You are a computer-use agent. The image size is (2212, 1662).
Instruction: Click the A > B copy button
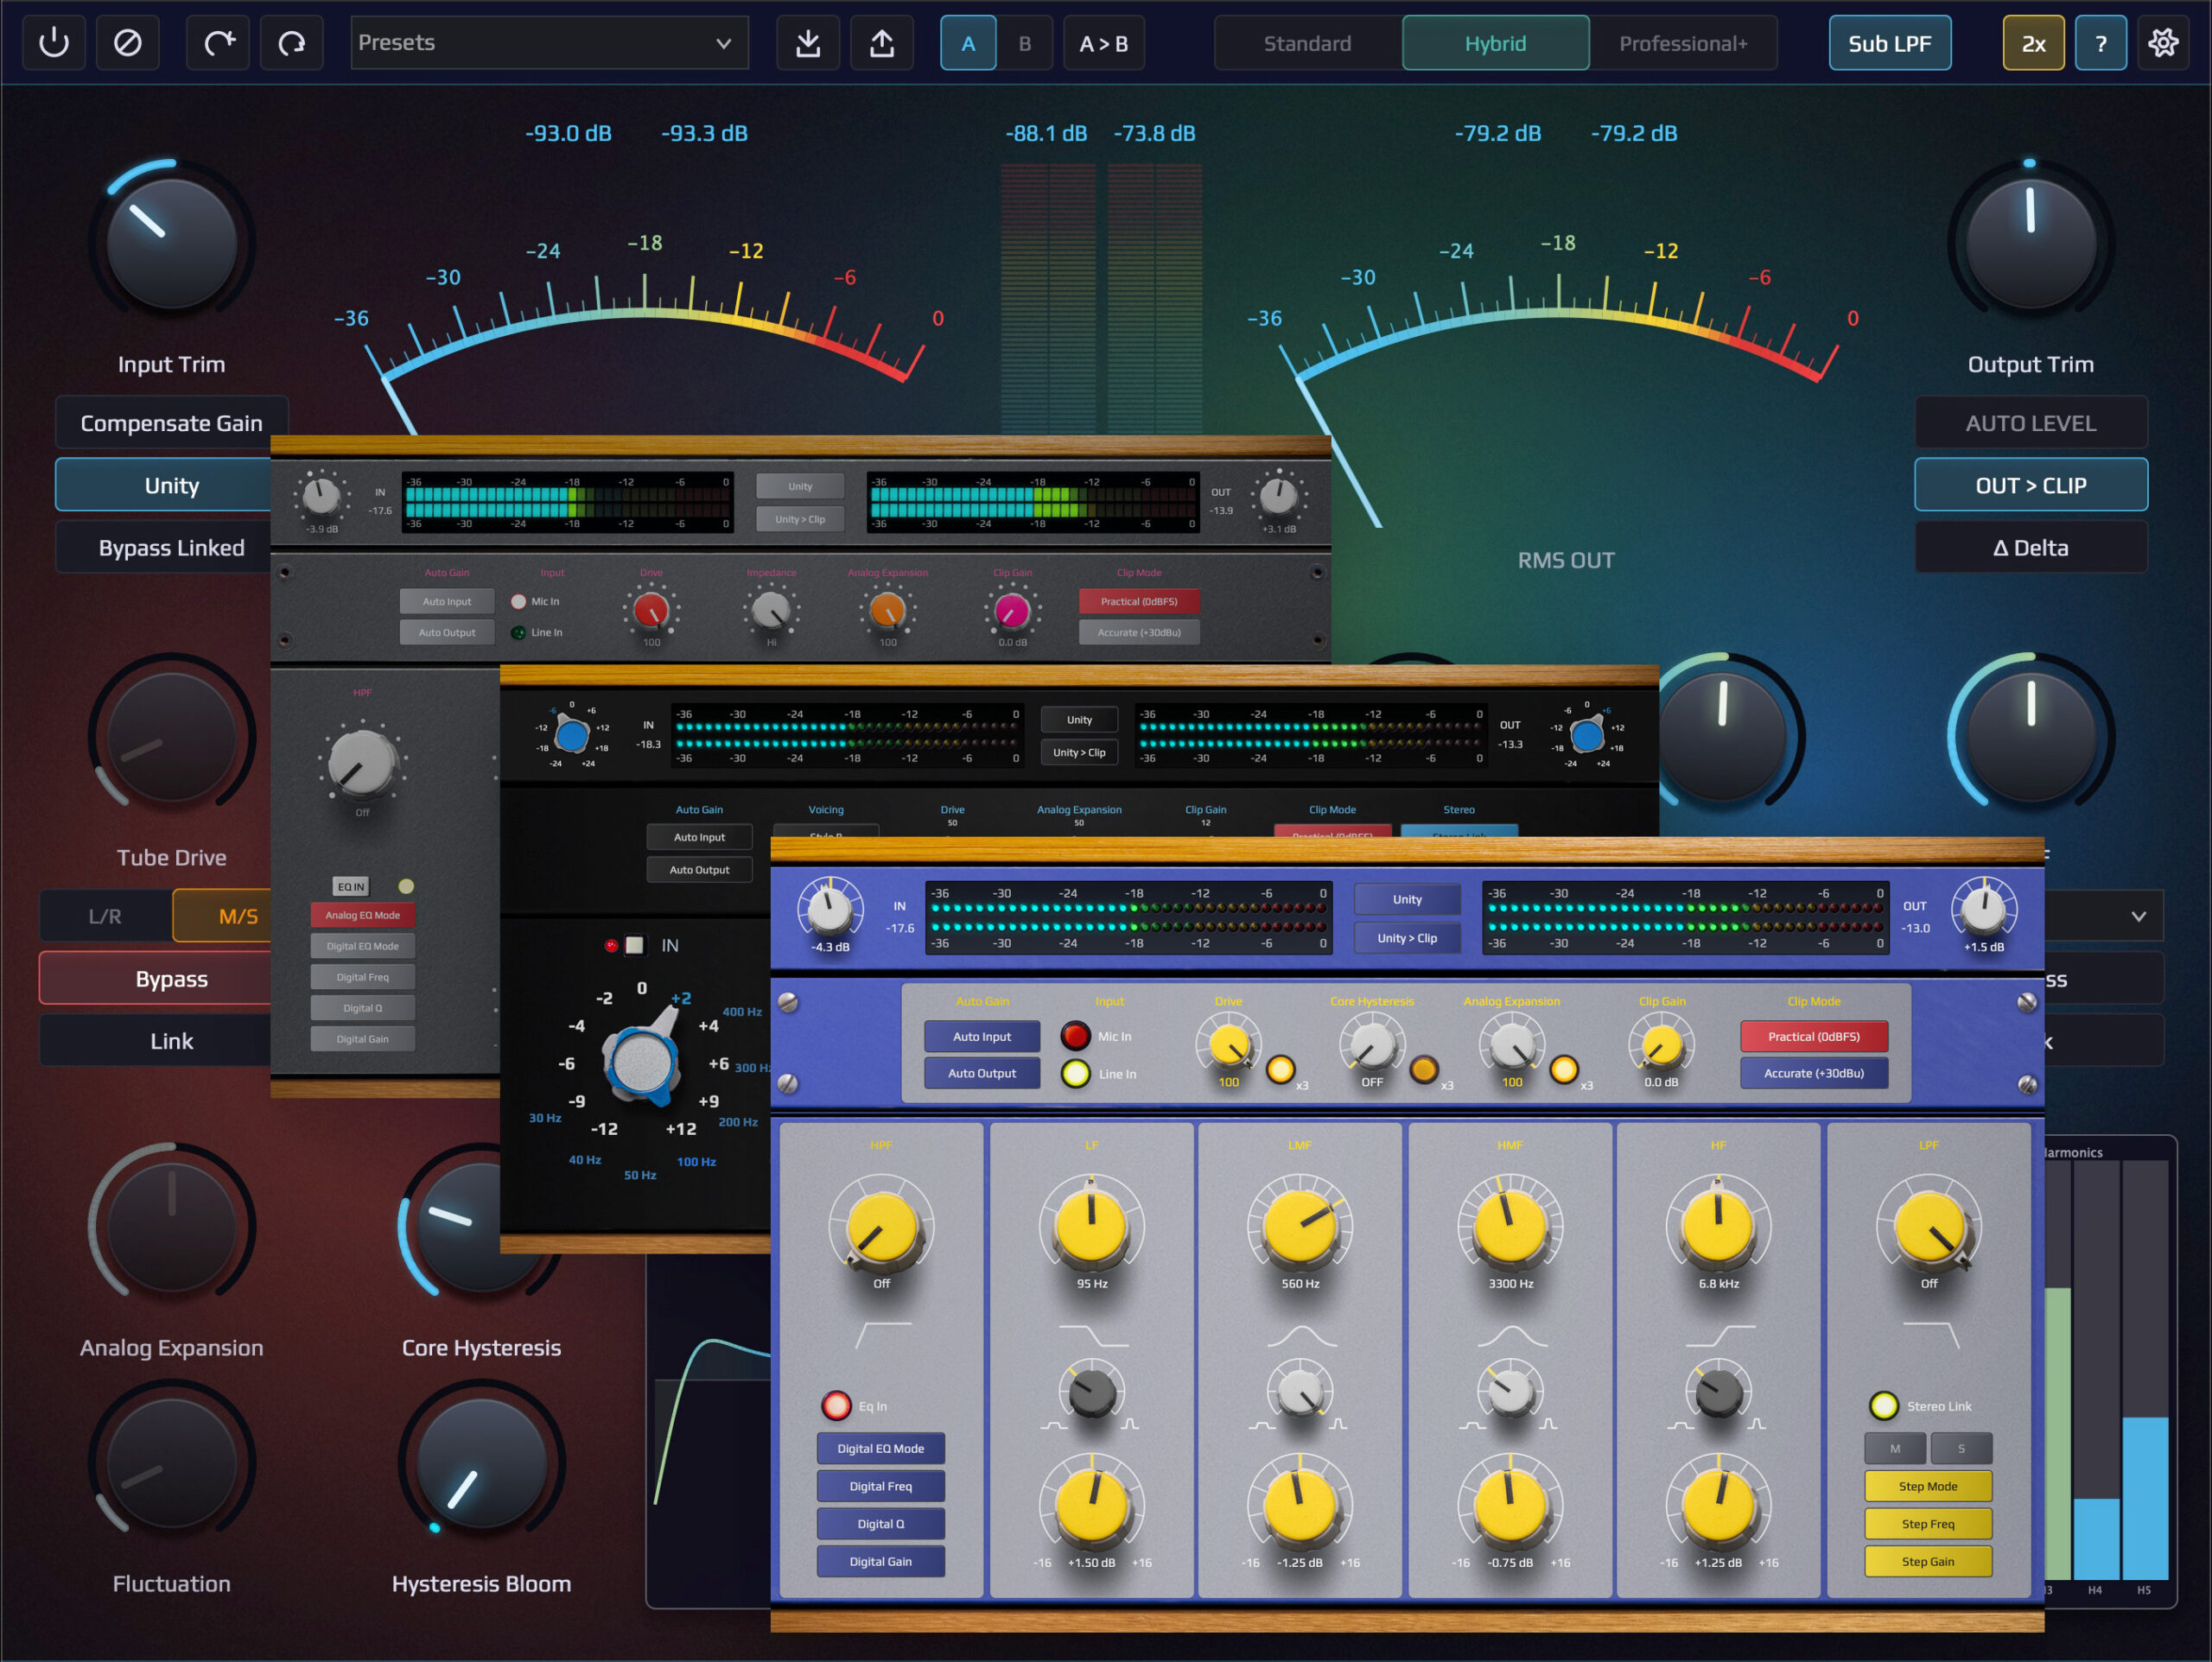(1103, 43)
